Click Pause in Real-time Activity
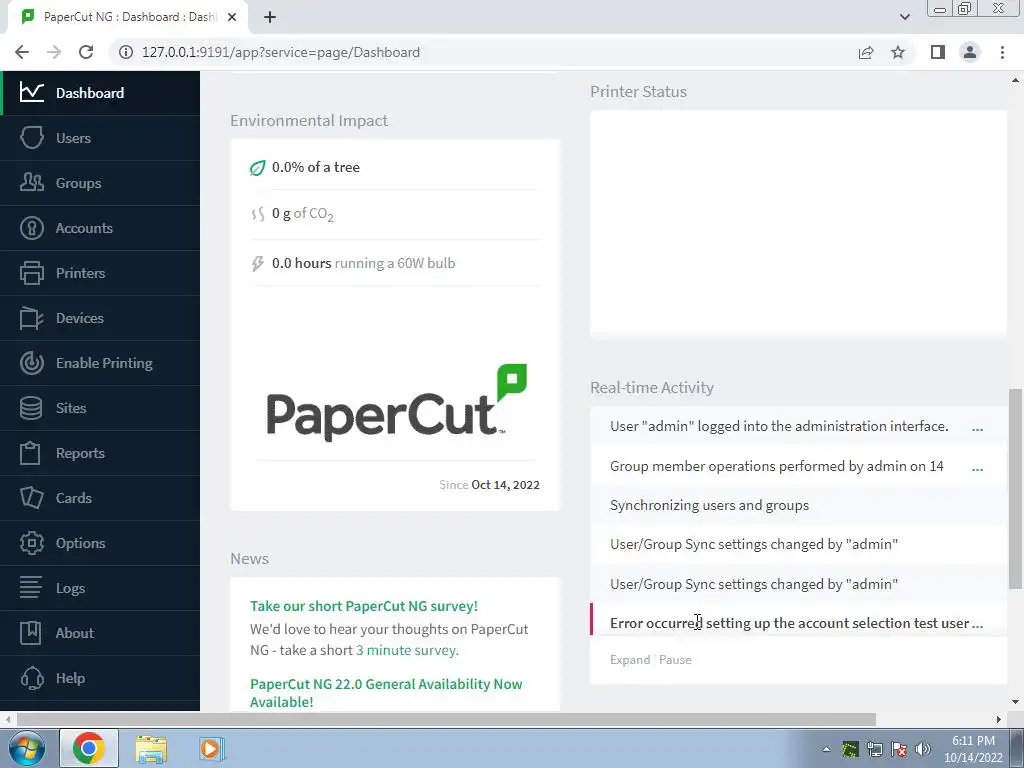This screenshot has height=768, width=1024. tap(675, 660)
